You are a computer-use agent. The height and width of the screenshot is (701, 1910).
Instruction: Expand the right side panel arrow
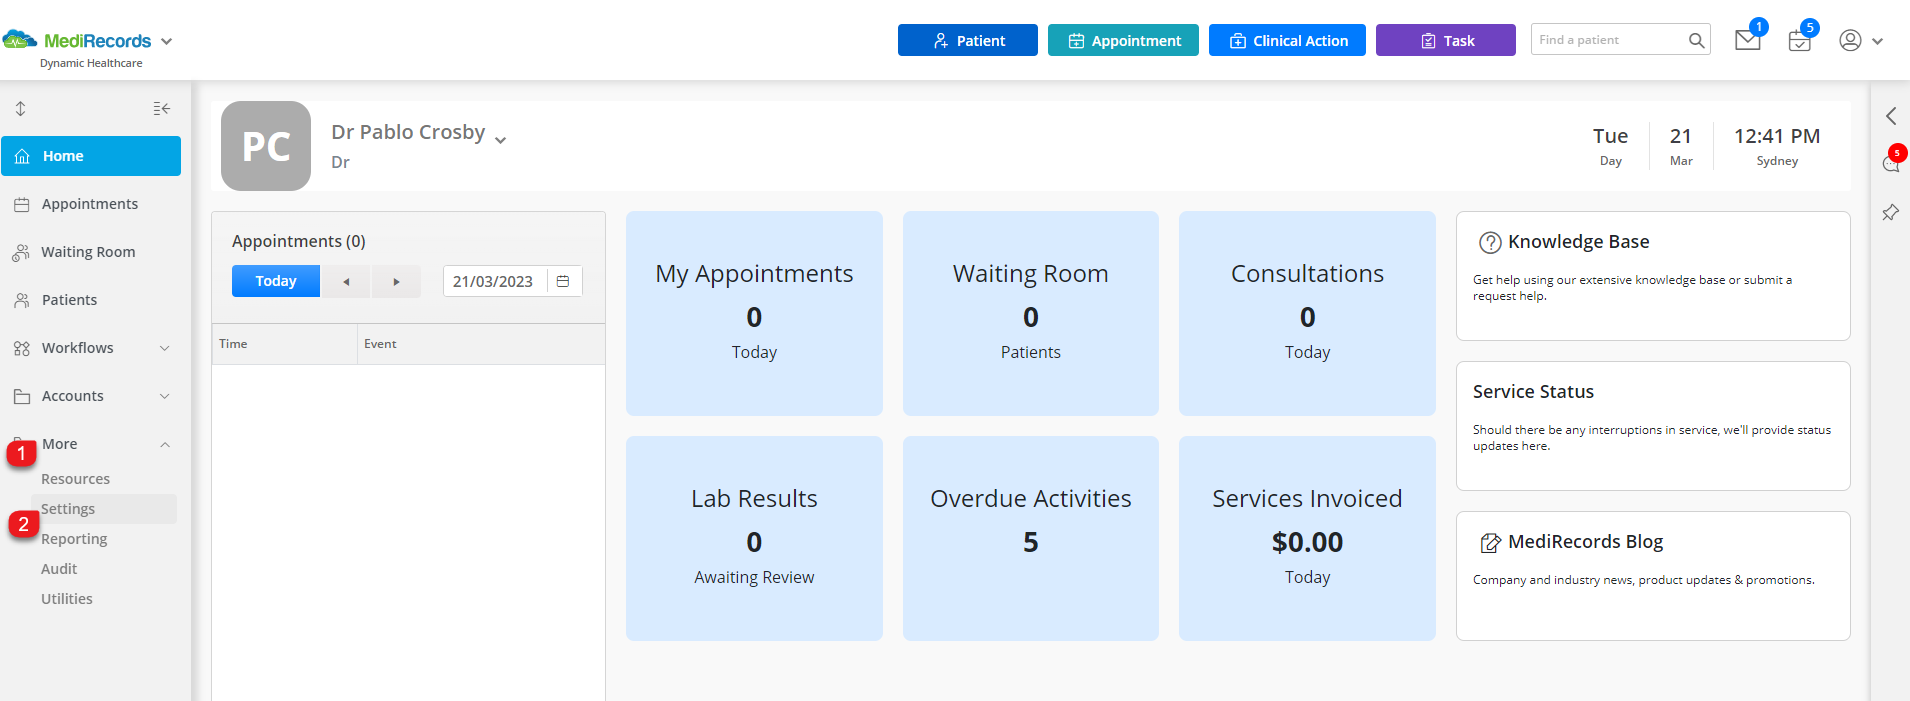(1890, 116)
